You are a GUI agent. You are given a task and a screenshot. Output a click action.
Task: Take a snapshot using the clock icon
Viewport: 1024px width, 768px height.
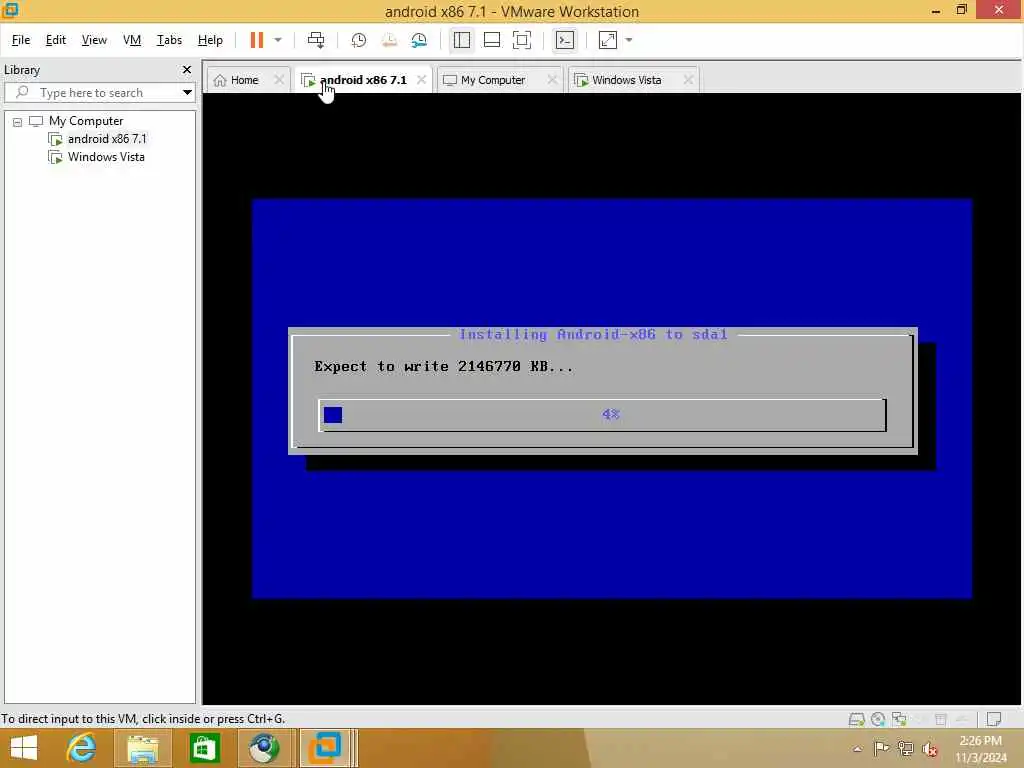pyautogui.click(x=359, y=40)
